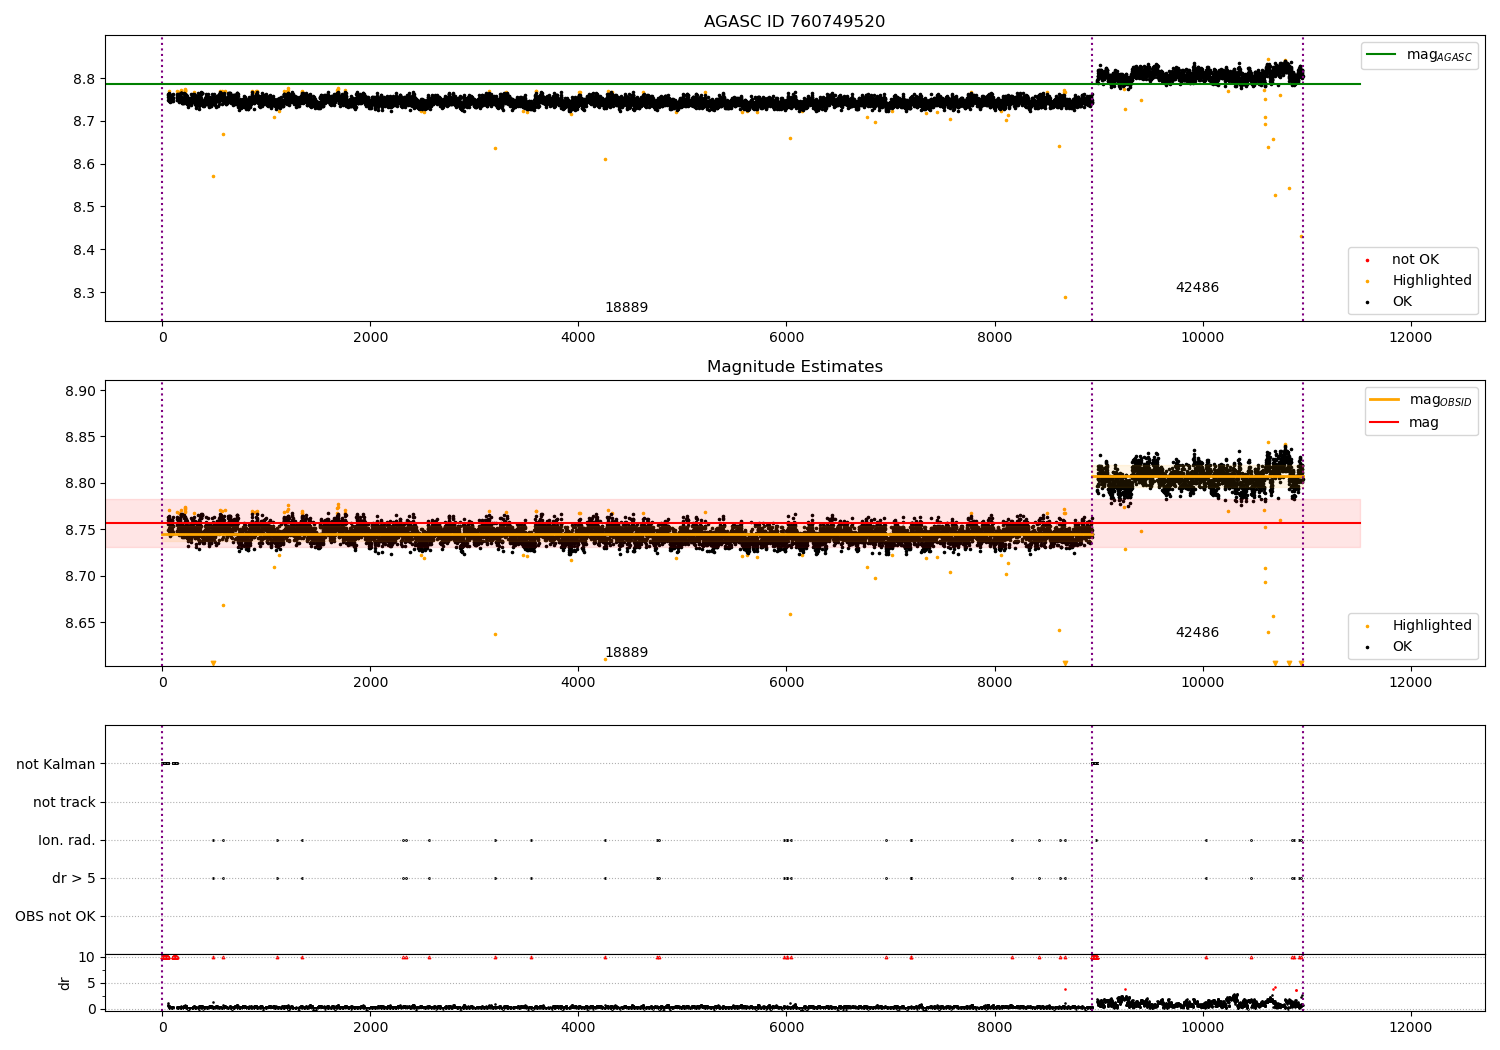Click the '8.70' y-axis tick in Magnitude Estimates
The image size is (1500, 1050).
click(80, 577)
